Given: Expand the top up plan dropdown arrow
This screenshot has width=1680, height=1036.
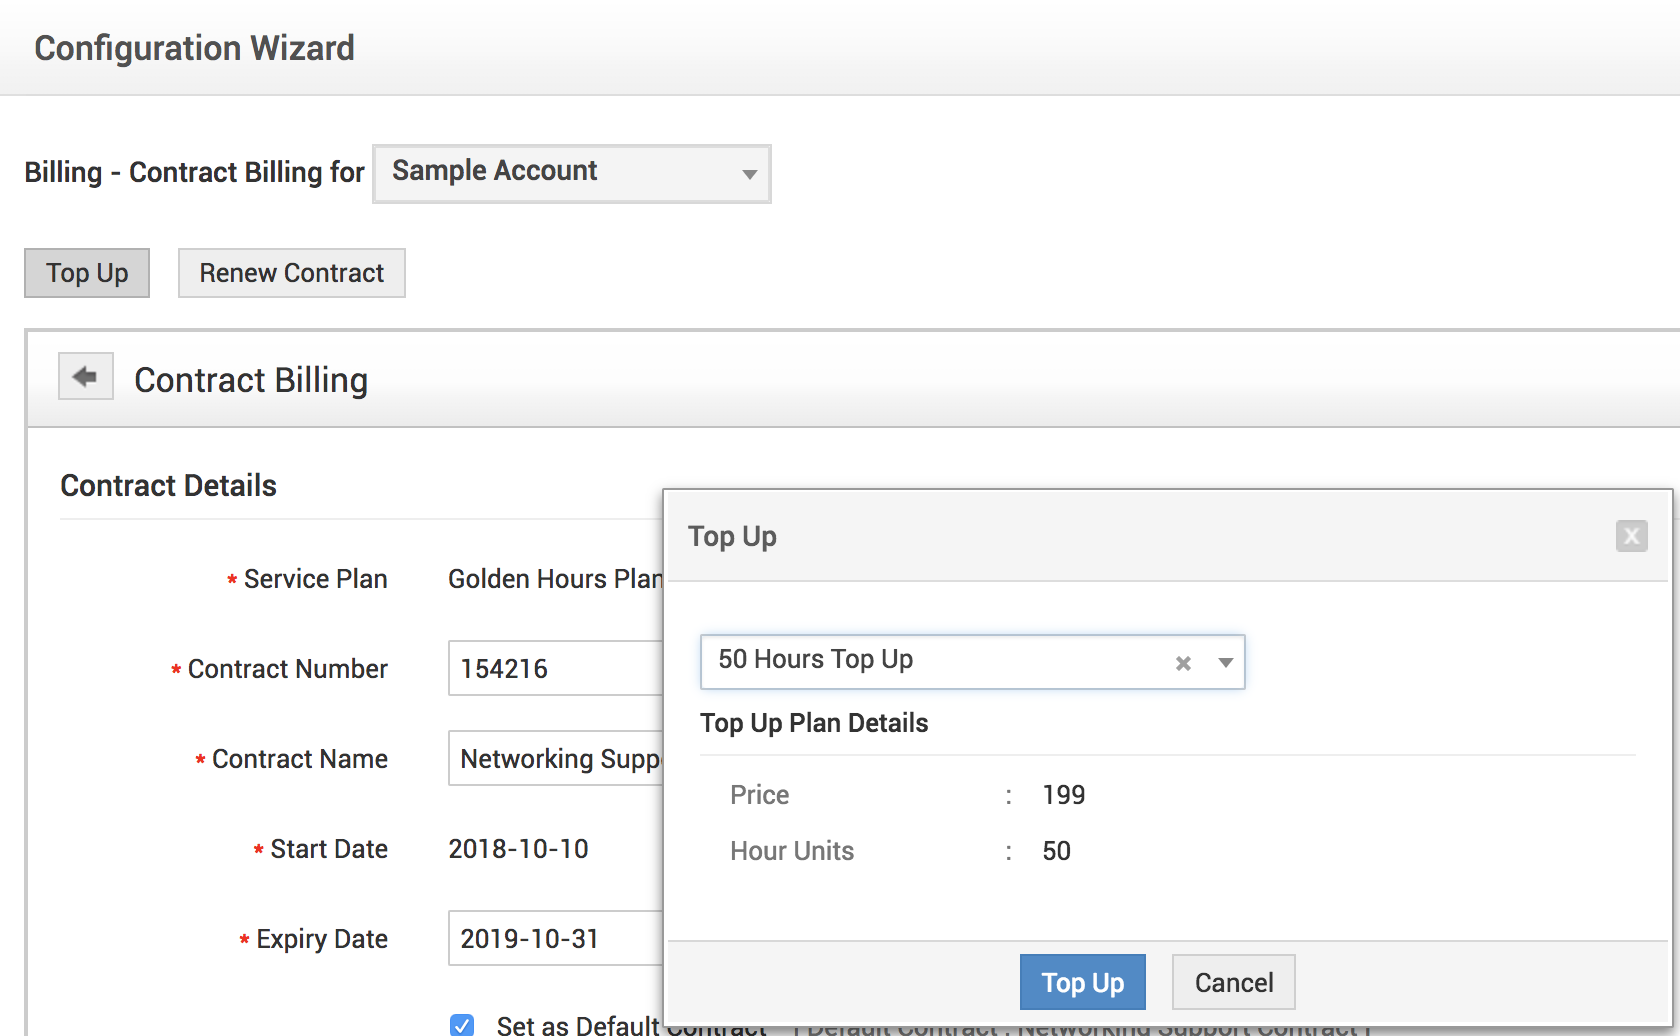Looking at the screenshot, I should (x=1225, y=663).
